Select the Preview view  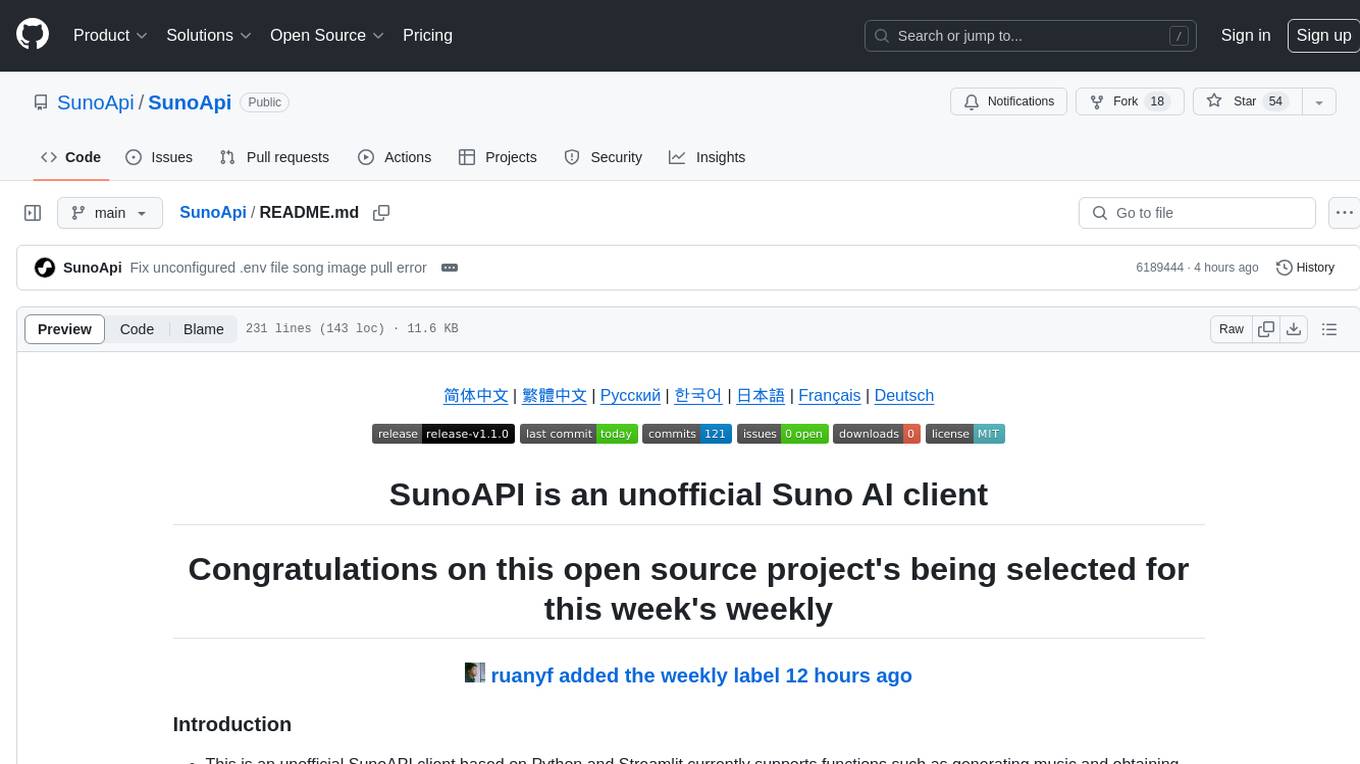65,329
